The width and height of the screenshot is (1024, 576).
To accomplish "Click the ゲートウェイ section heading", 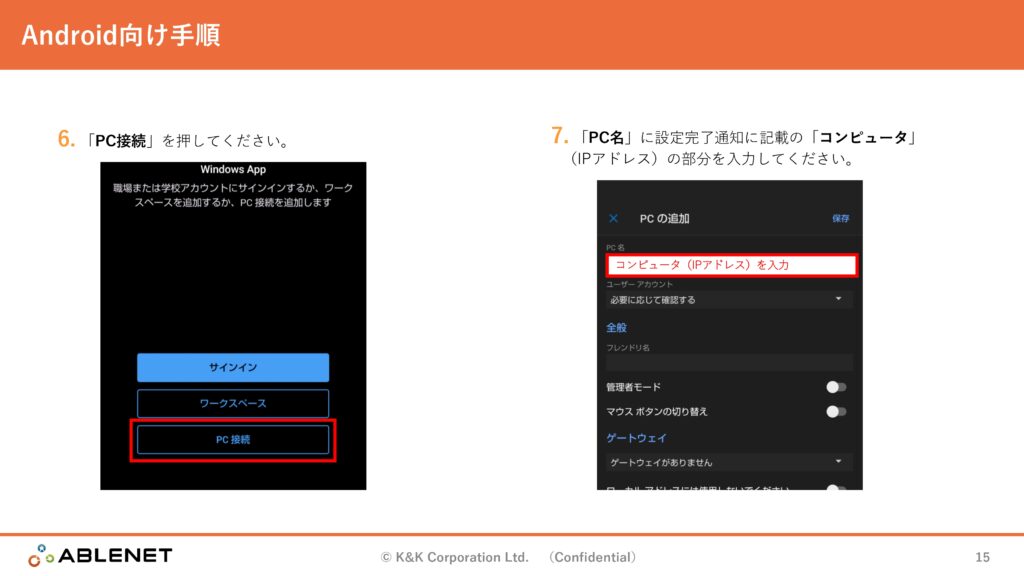I will pos(636,438).
